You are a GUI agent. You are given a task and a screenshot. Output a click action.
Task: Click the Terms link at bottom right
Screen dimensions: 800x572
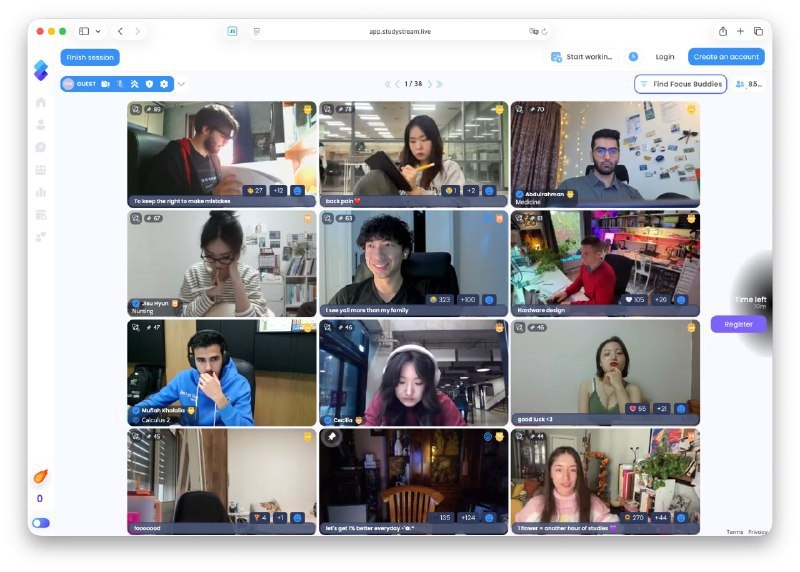[735, 532]
